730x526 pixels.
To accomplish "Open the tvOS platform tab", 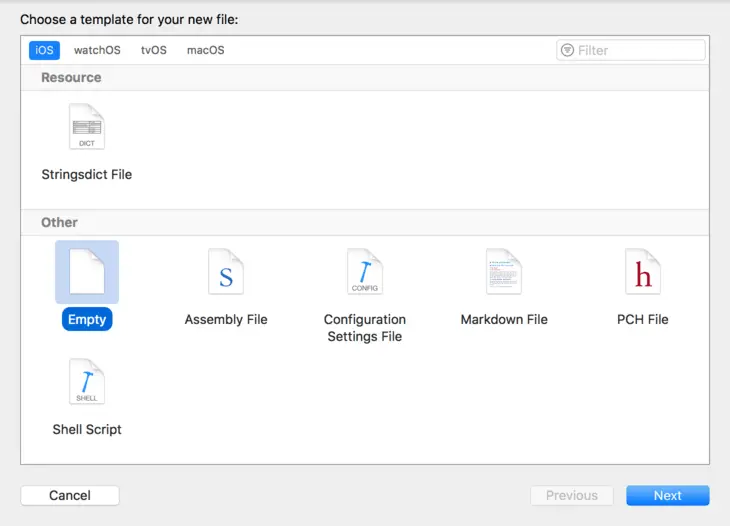I will 154,50.
